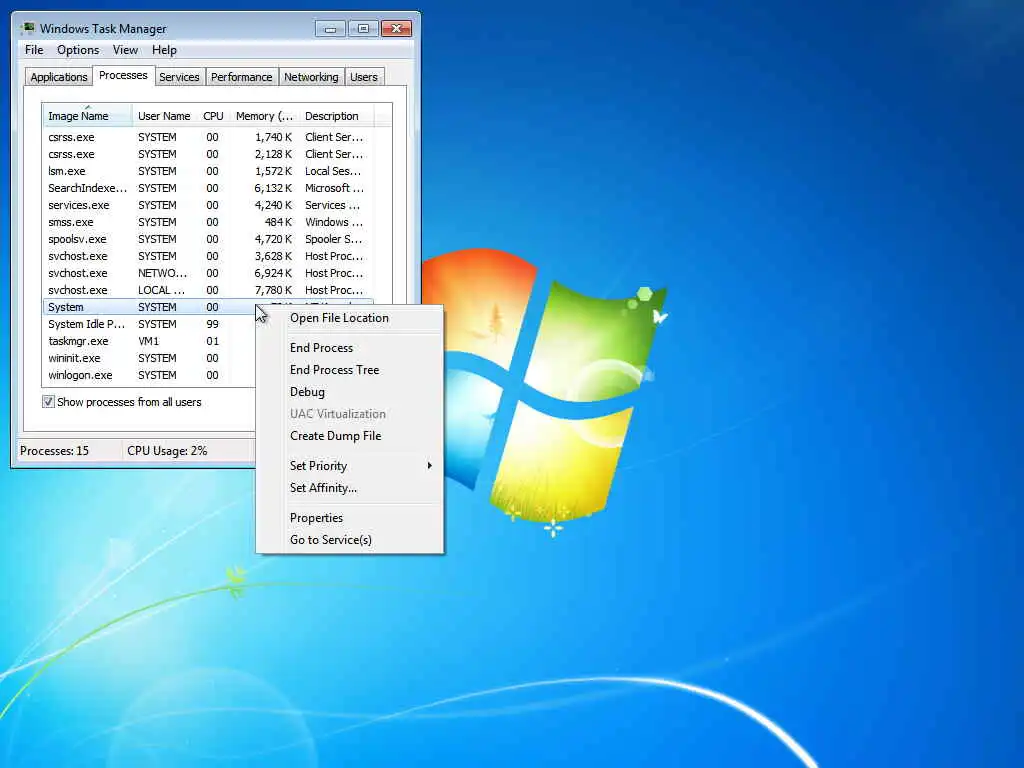Select the wininit.exe process row
The image size is (1024, 768).
(x=149, y=358)
